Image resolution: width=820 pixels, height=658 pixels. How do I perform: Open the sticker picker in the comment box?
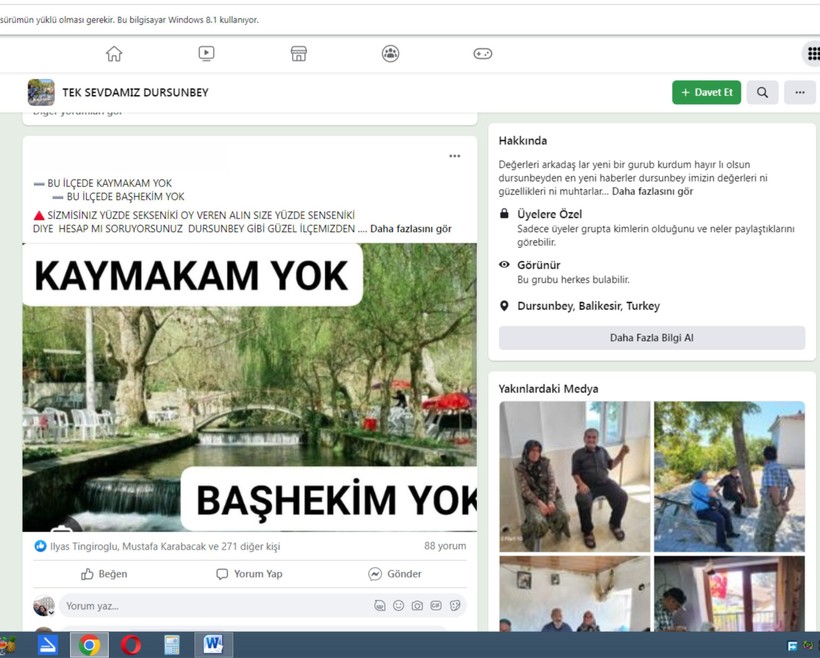point(455,606)
